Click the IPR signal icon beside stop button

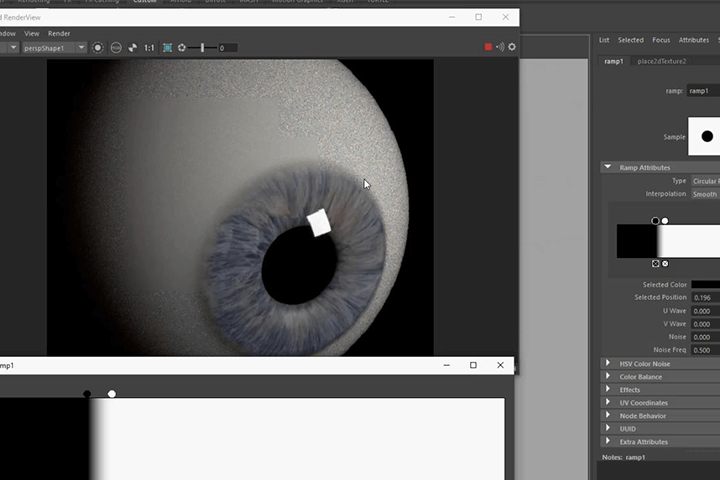tap(500, 47)
